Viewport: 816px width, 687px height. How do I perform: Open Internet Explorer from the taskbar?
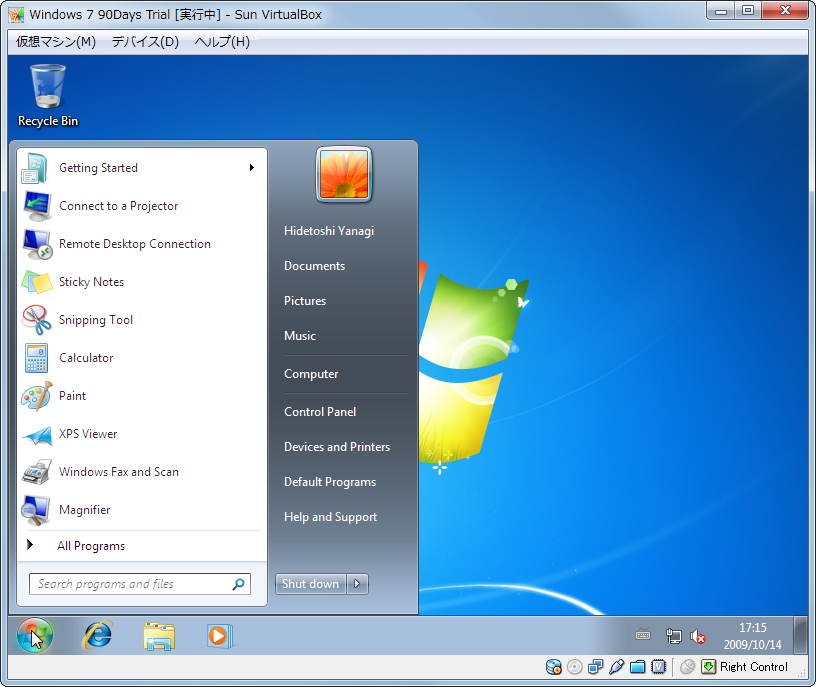click(x=97, y=635)
